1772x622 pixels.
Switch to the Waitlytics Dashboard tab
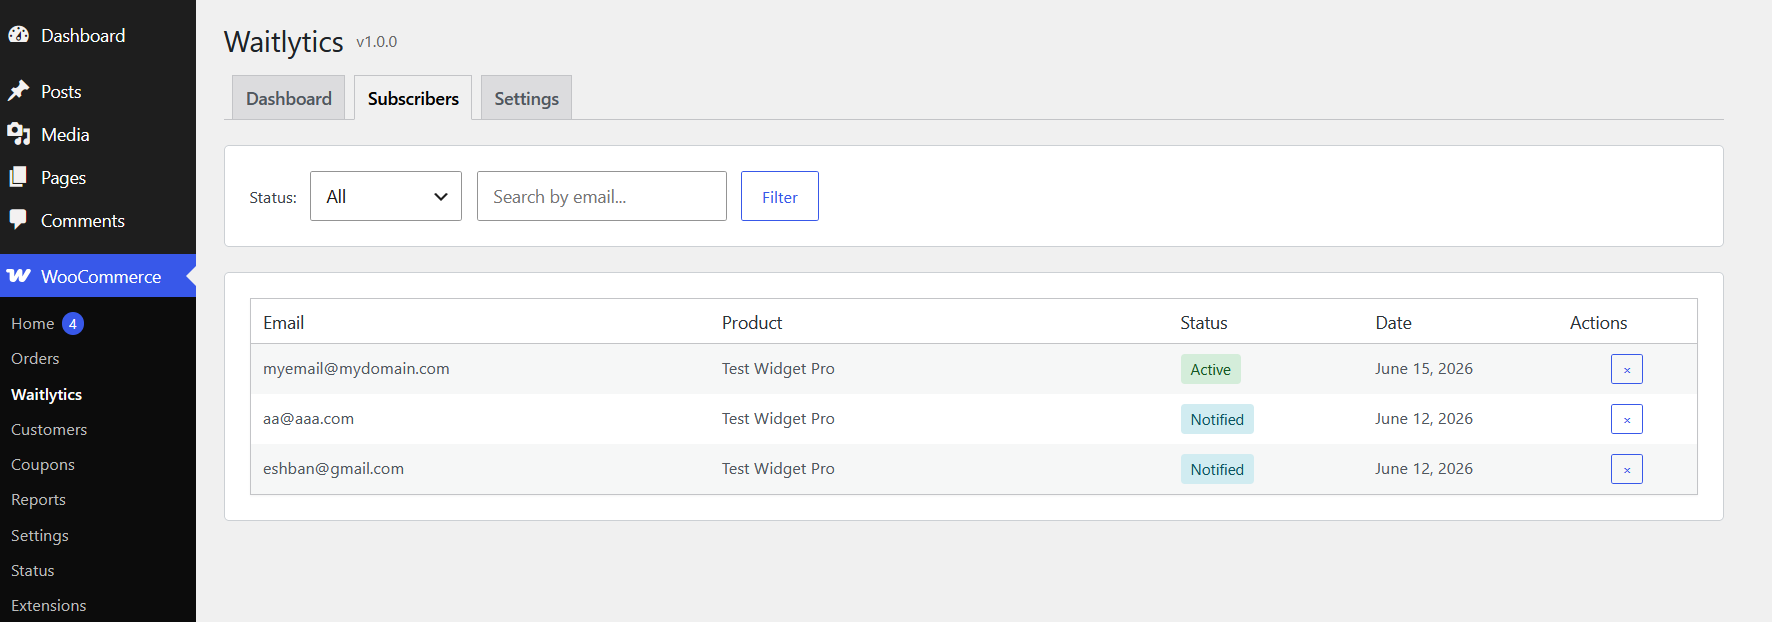coord(289,98)
